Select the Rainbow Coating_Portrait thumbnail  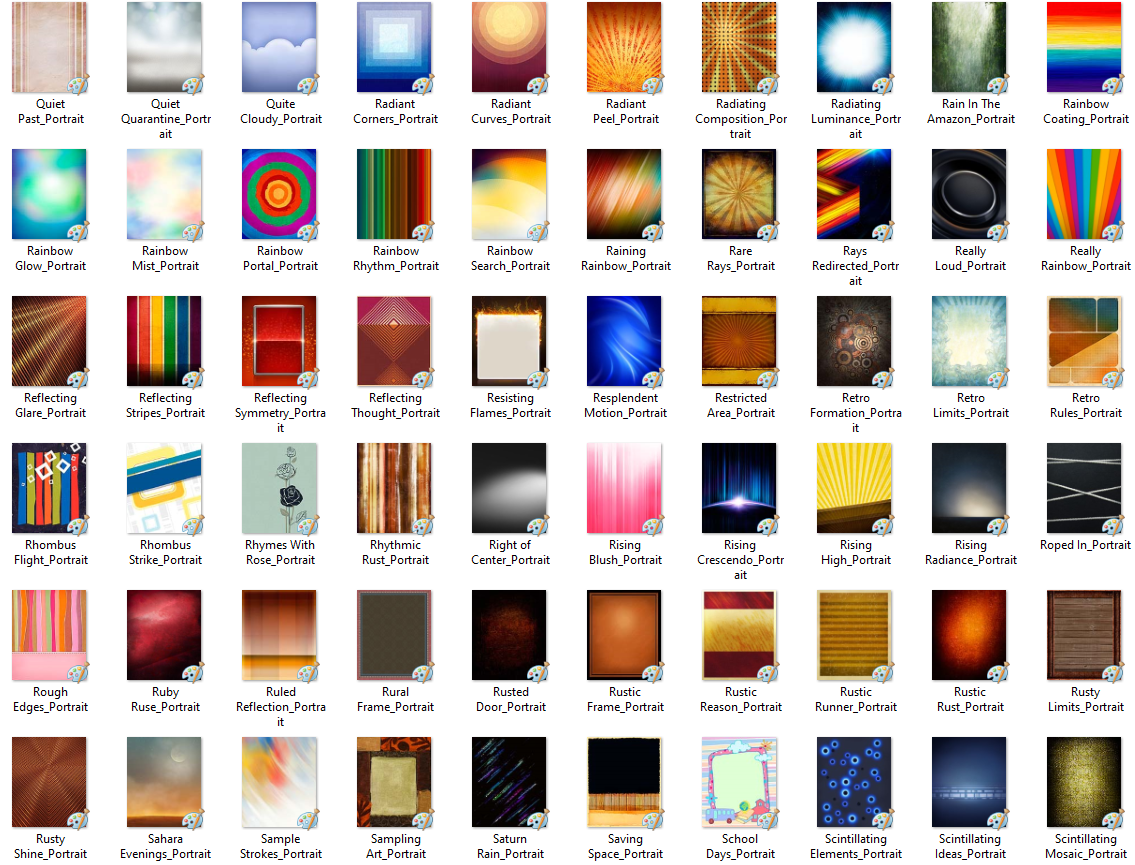pos(1085,47)
